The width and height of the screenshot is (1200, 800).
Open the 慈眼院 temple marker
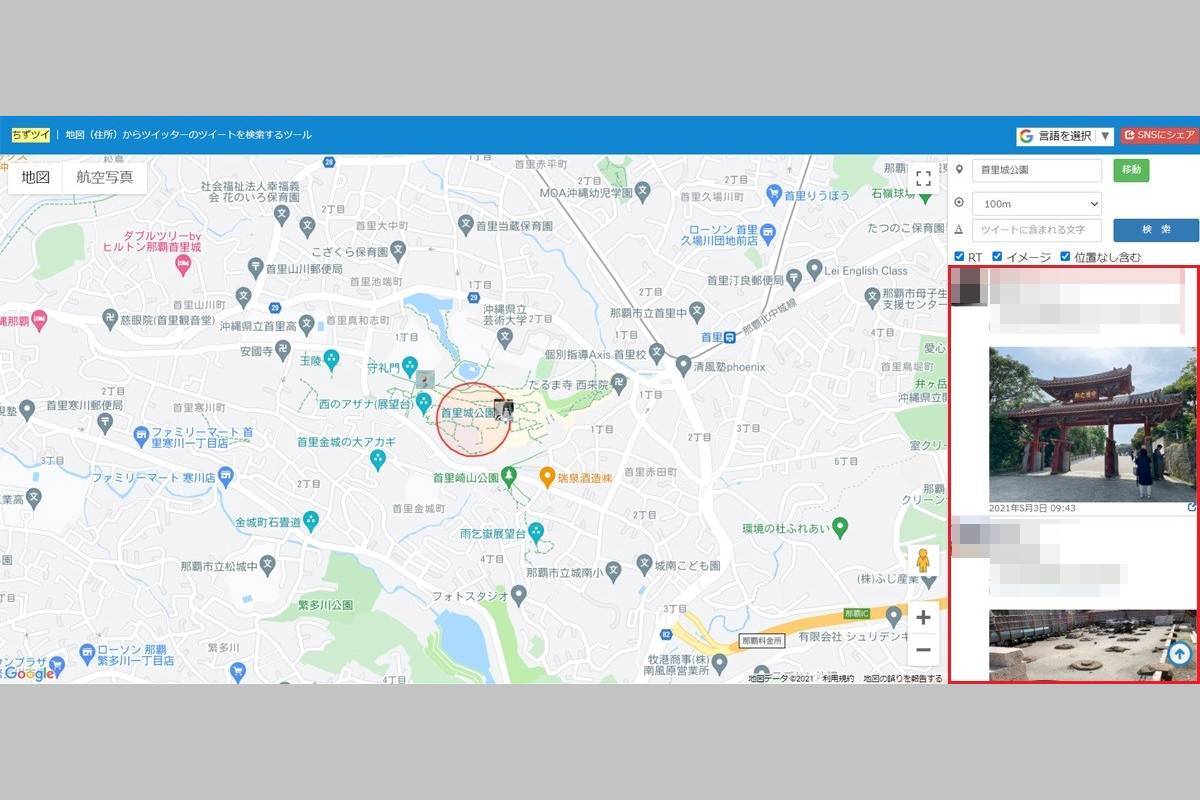click(x=110, y=320)
